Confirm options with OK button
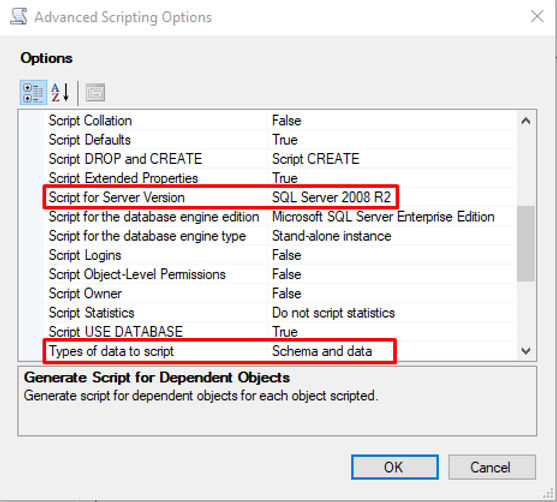Image resolution: width=557 pixels, height=502 pixels. 395,467
